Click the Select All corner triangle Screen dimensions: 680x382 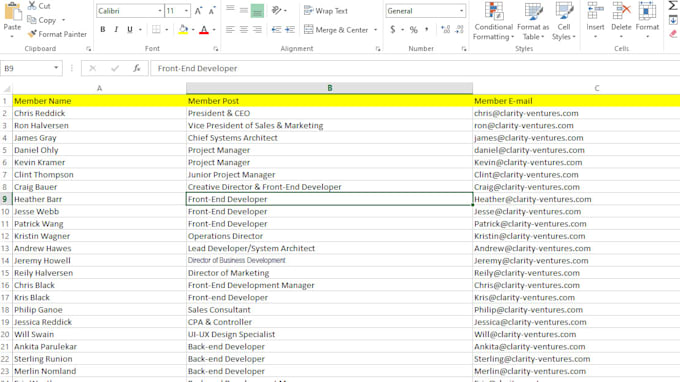pos(7,88)
